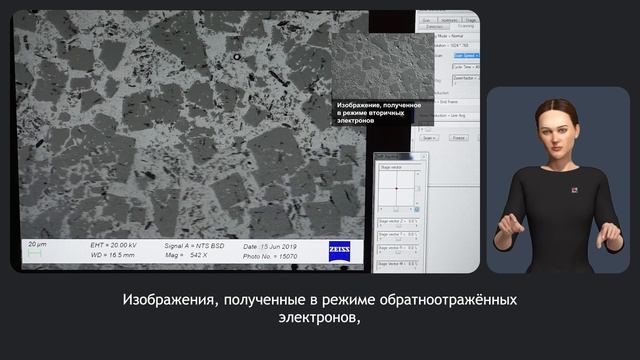Click the blue icon at crosshair pad corner
The width and height of the screenshot is (640, 360).
pos(417,210)
